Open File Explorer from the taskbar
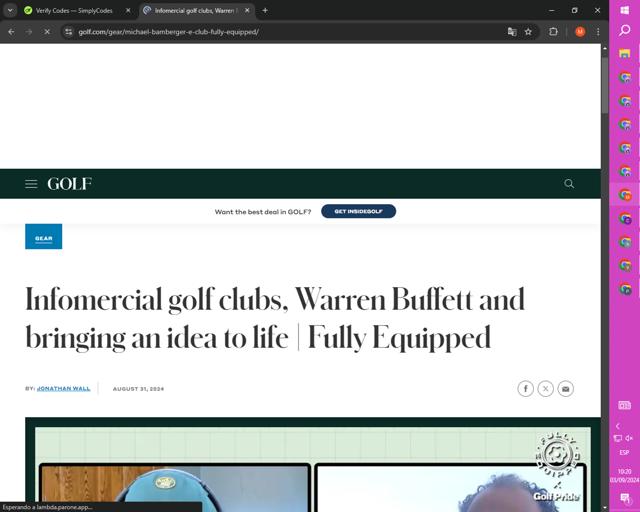Image resolution: width=640 pixels, height=512 pixels. coord(624,53)
